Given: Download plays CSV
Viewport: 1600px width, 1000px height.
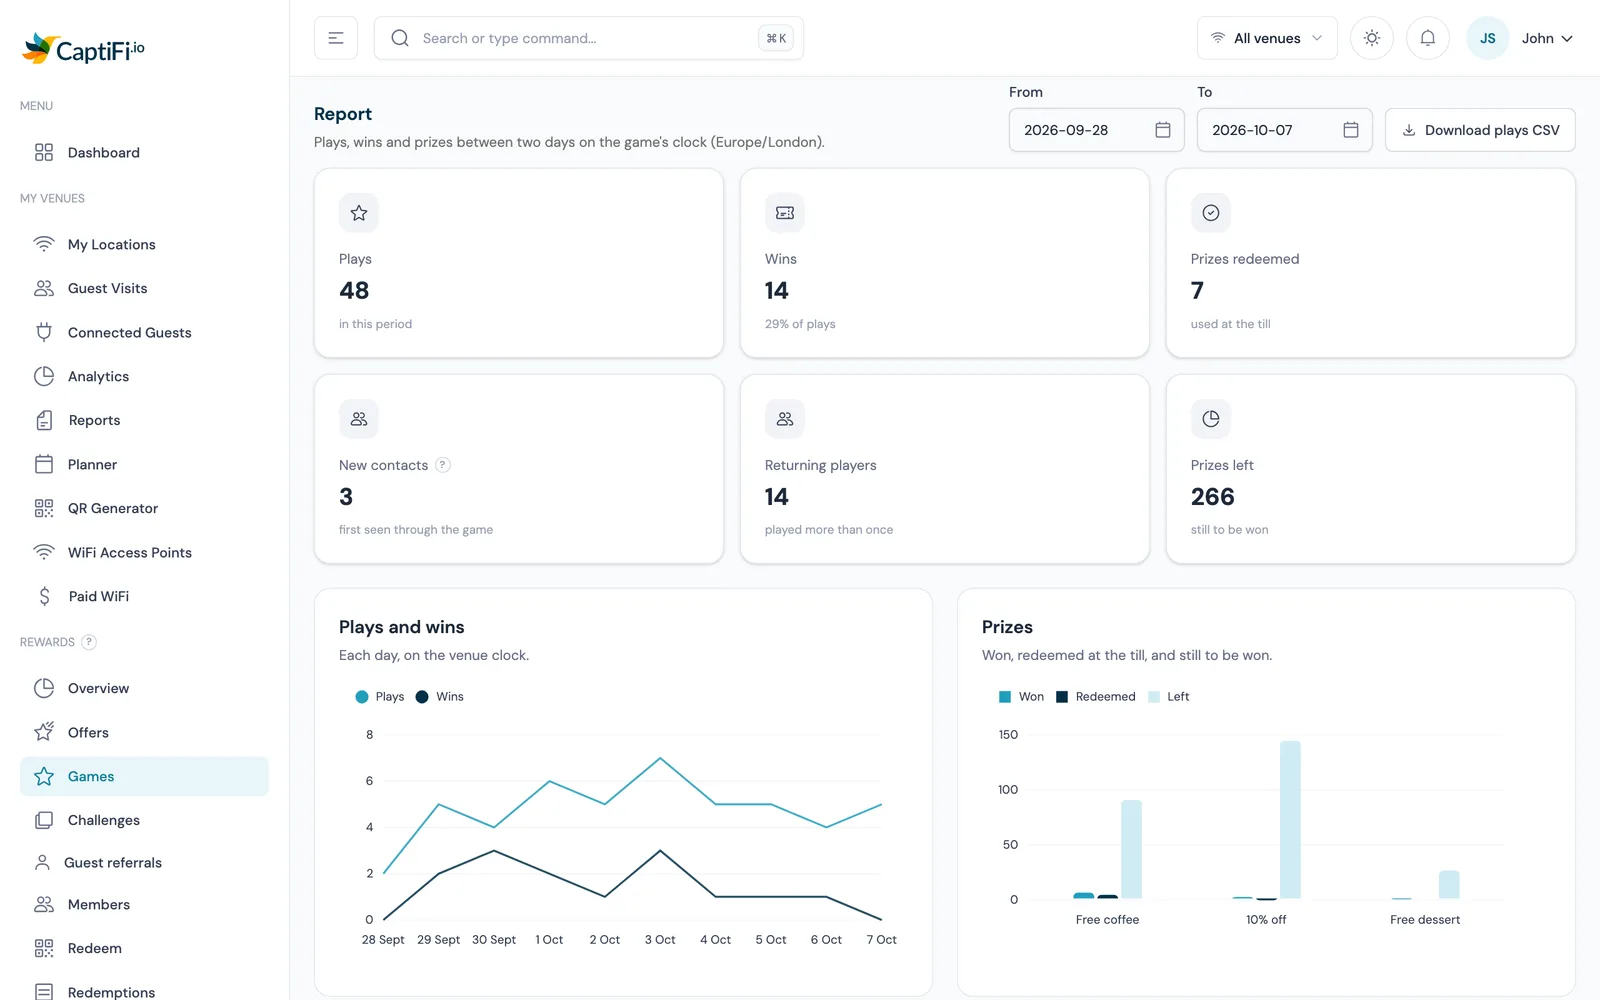Looking at the screenshot, I should click(x=1480, y=130).
